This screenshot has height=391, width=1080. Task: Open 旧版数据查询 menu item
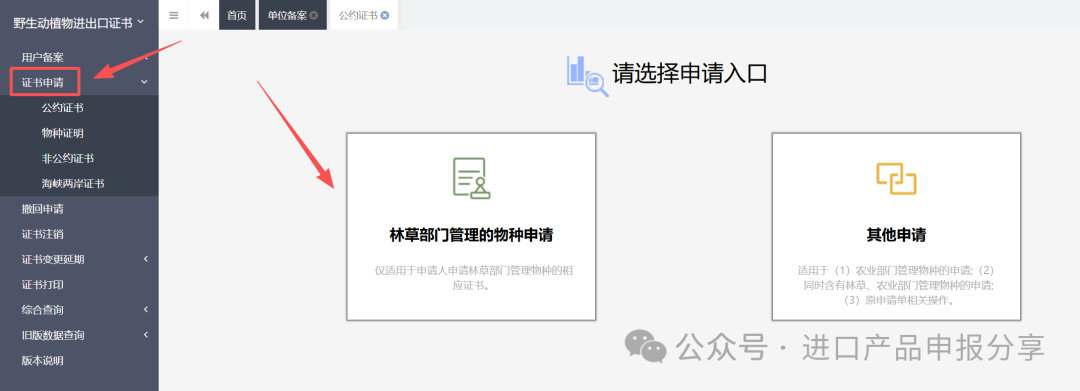[53, 335]
